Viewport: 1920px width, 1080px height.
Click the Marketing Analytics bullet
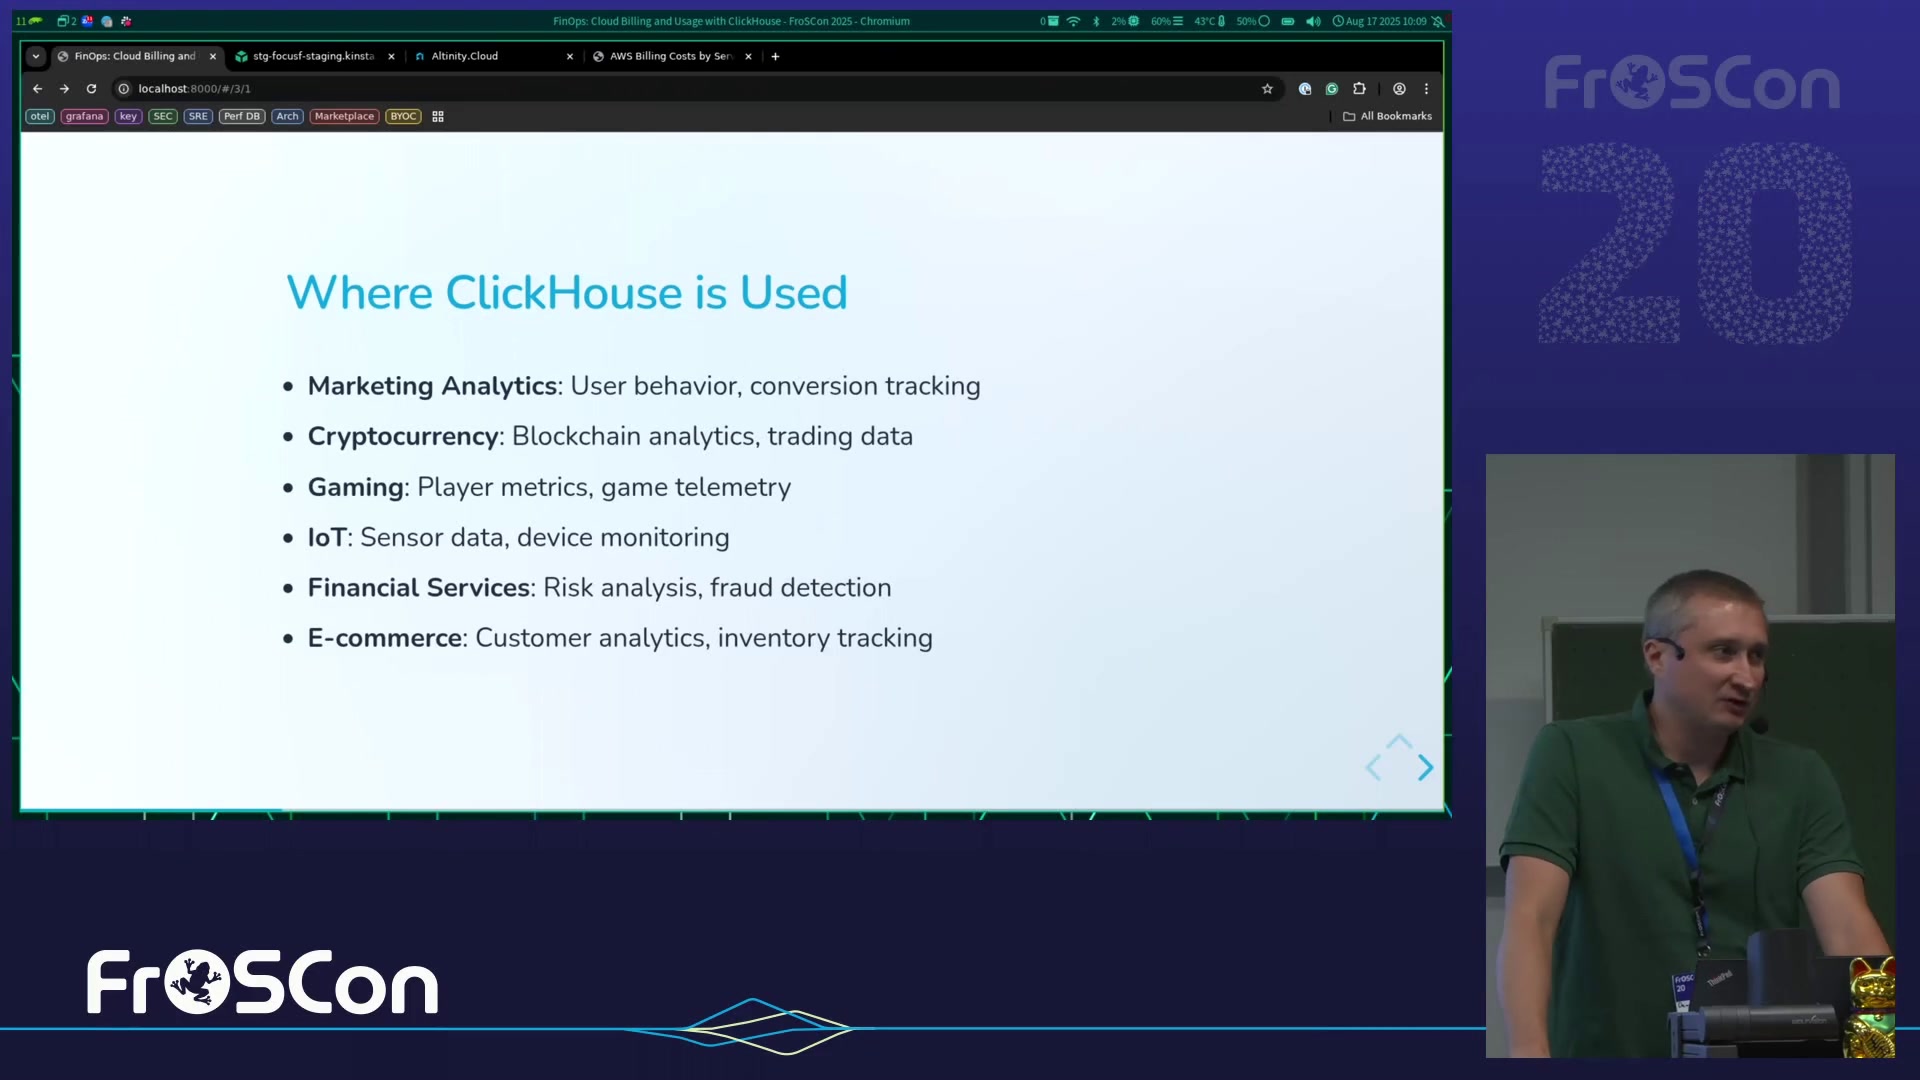pos(644,386)
